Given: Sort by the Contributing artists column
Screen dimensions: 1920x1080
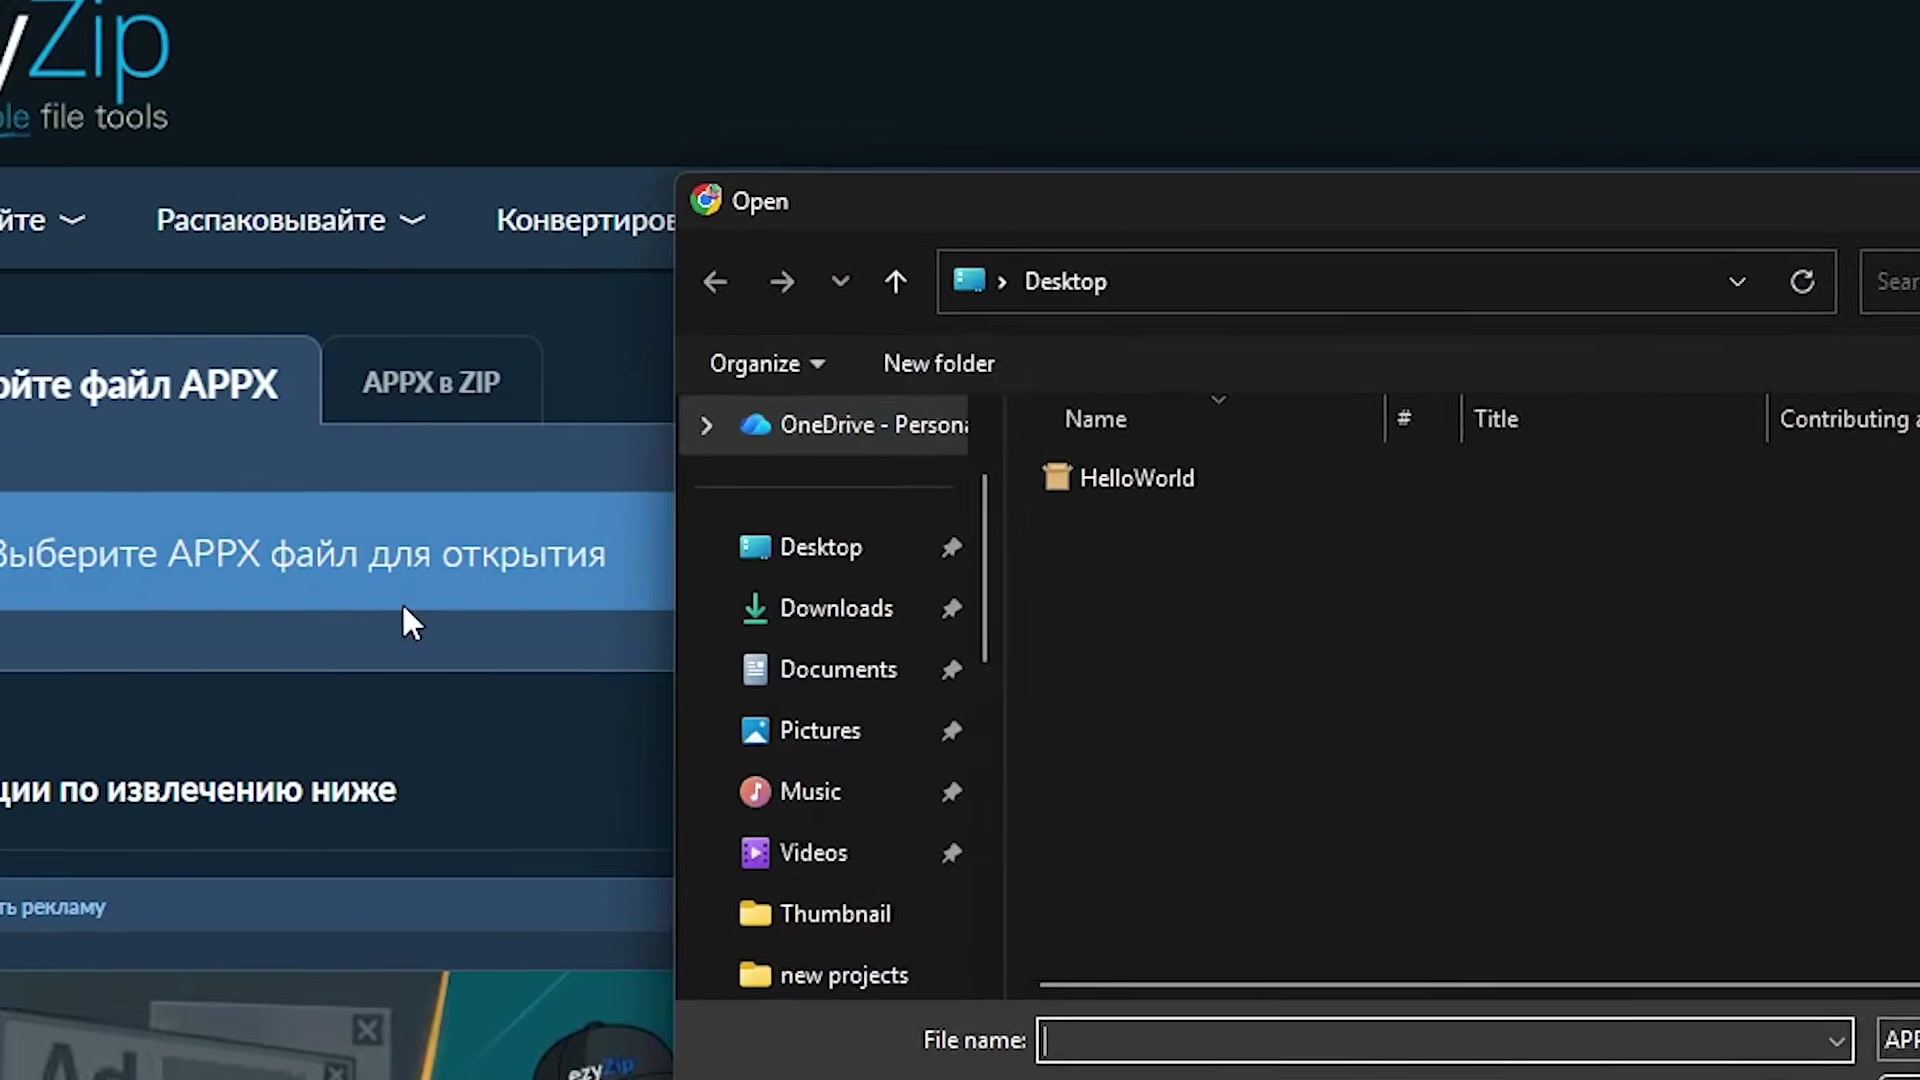Looking at the screenshot, I should tap(1848, 419).
